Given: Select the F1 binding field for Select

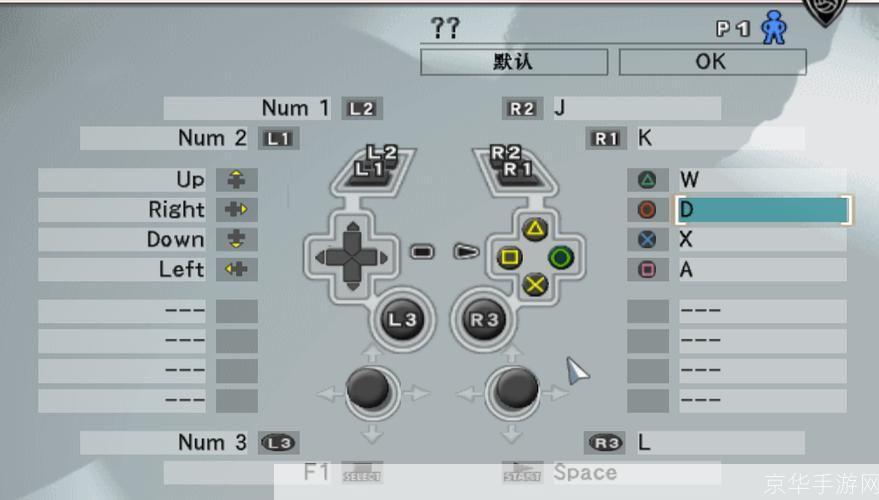Looking at the screenshot, I should [247, 472].
